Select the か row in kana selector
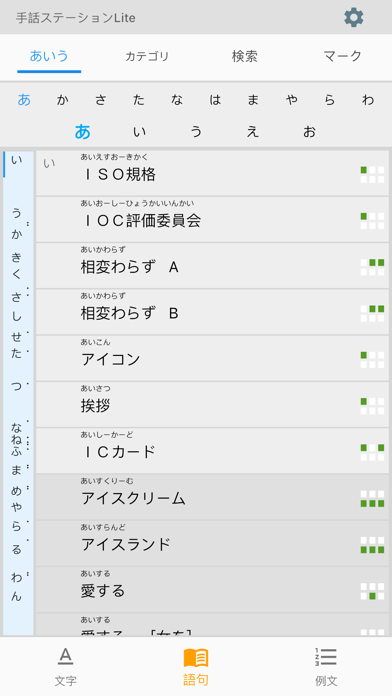 pos(63,100)
